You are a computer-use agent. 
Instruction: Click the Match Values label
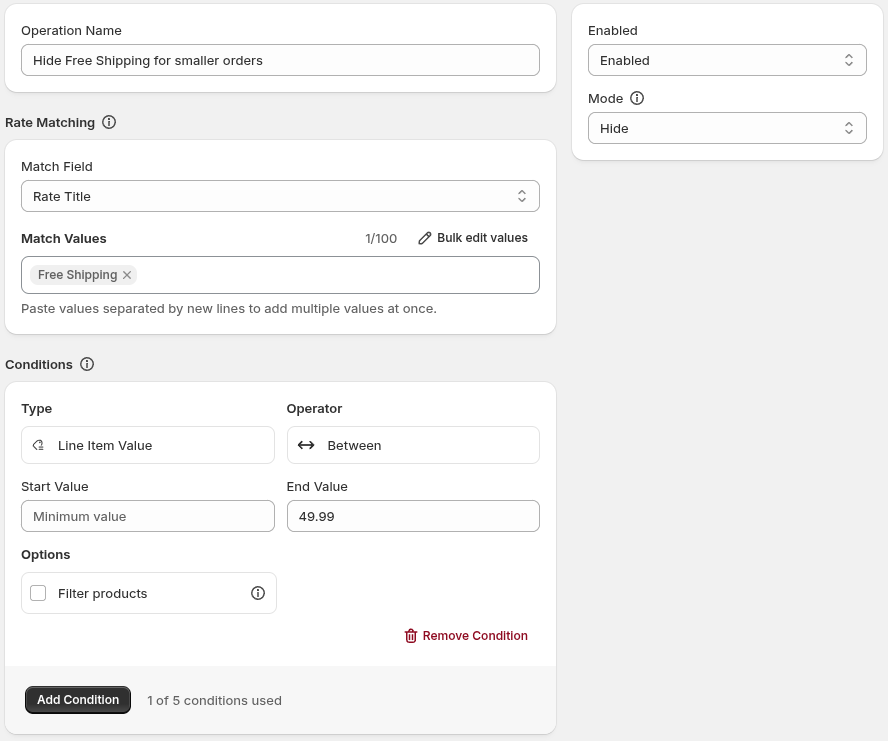coord(64,239)
